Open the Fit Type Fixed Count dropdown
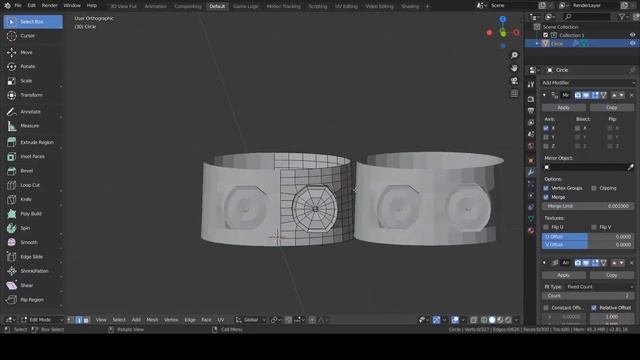640x360 pixels. (x=600, y=287)
